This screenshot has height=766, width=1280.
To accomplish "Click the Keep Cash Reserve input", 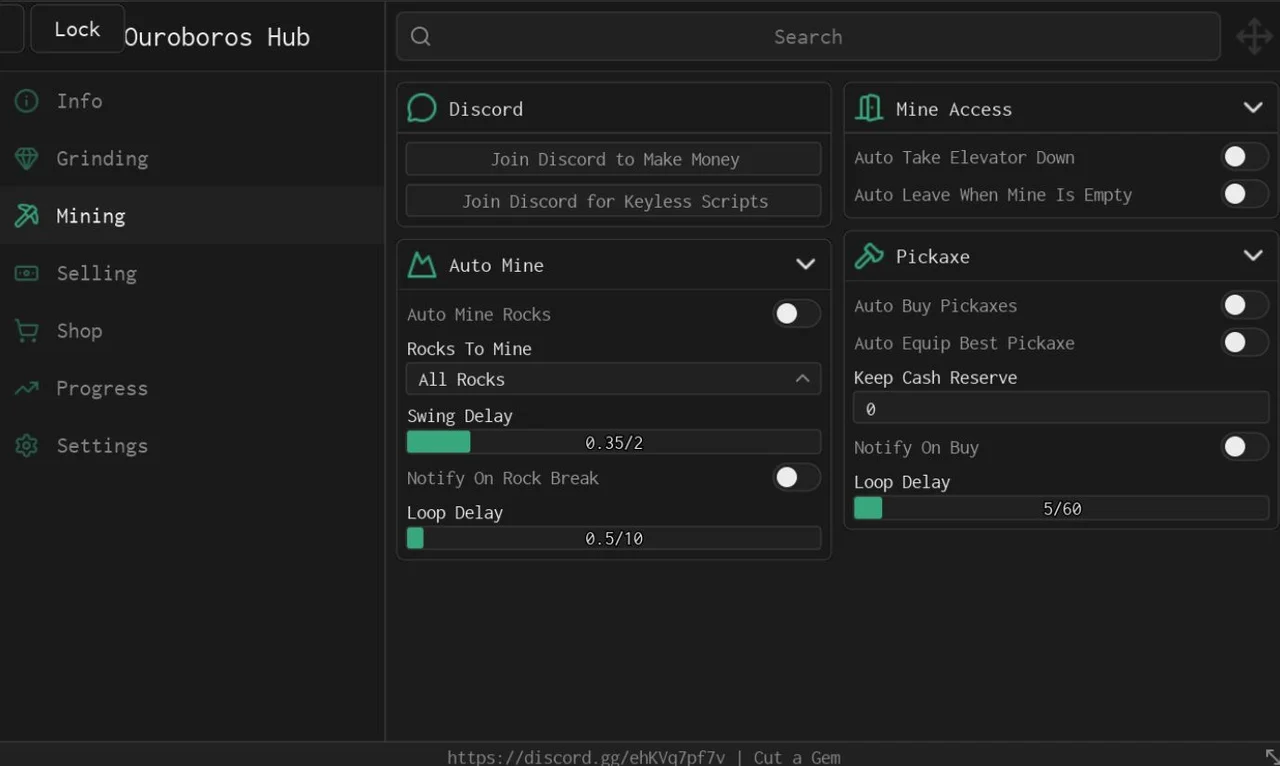I will (1061, 409).
